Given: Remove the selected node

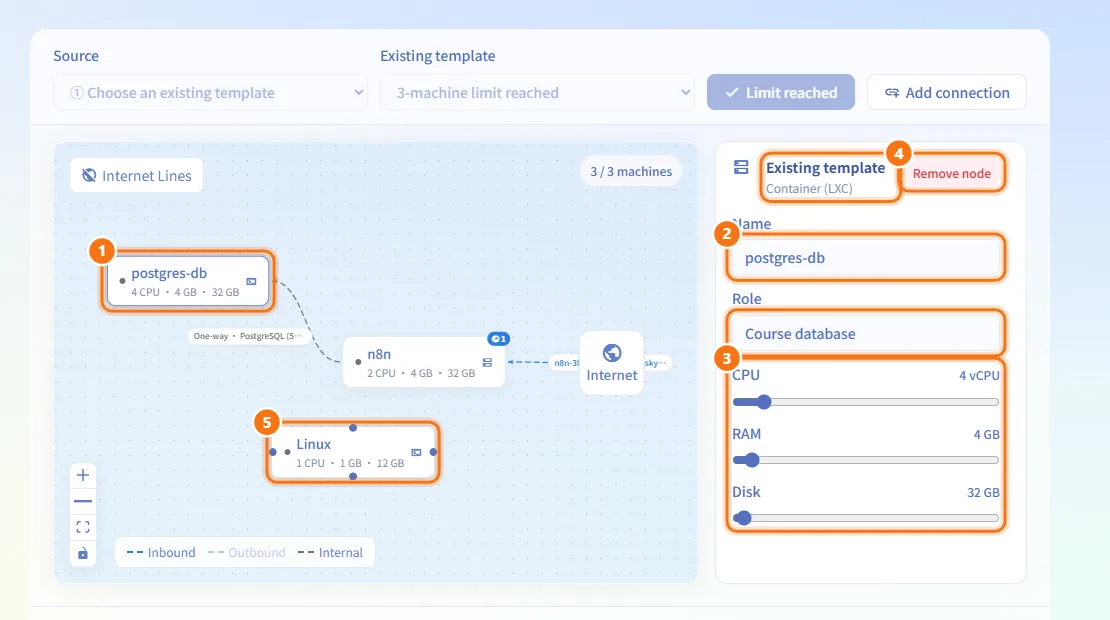Looking at the screenshot, I should pos(951,173).
